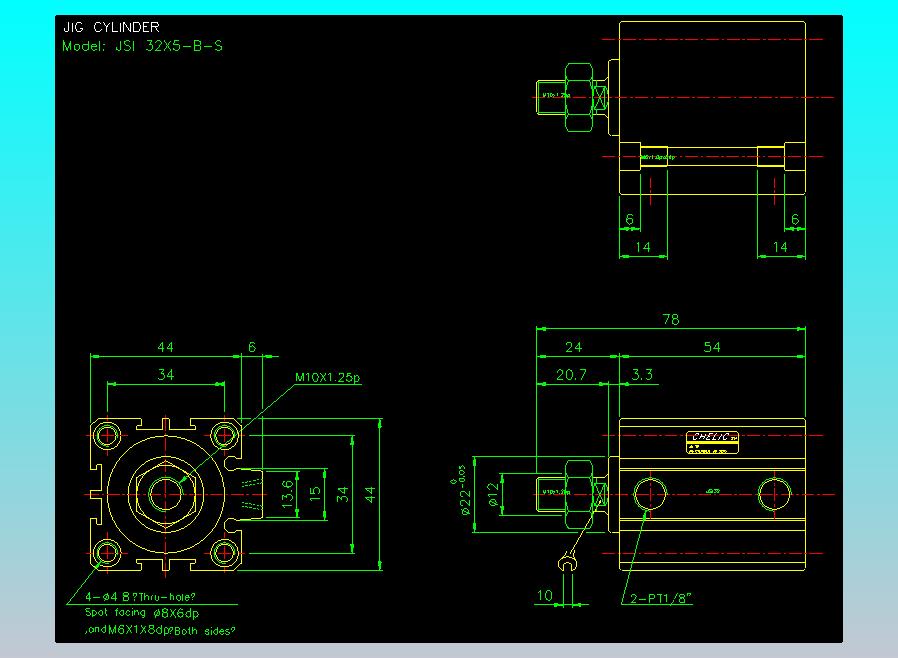The image size is (898, 658).
Task: Click the 20.7 dimension text
Action: click(571, 374)
